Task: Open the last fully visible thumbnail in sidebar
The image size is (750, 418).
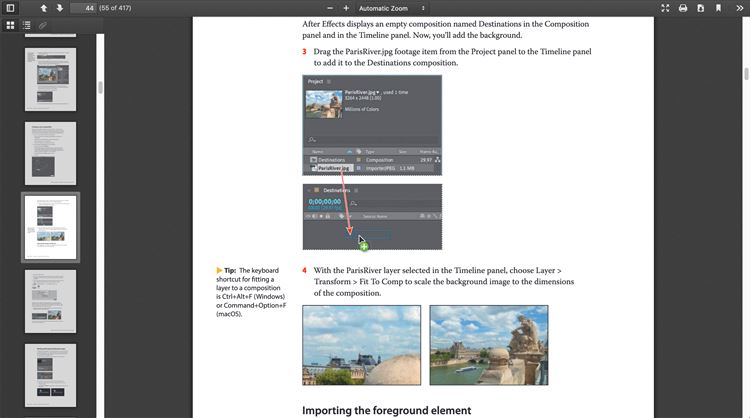Action: click(50, 375)
